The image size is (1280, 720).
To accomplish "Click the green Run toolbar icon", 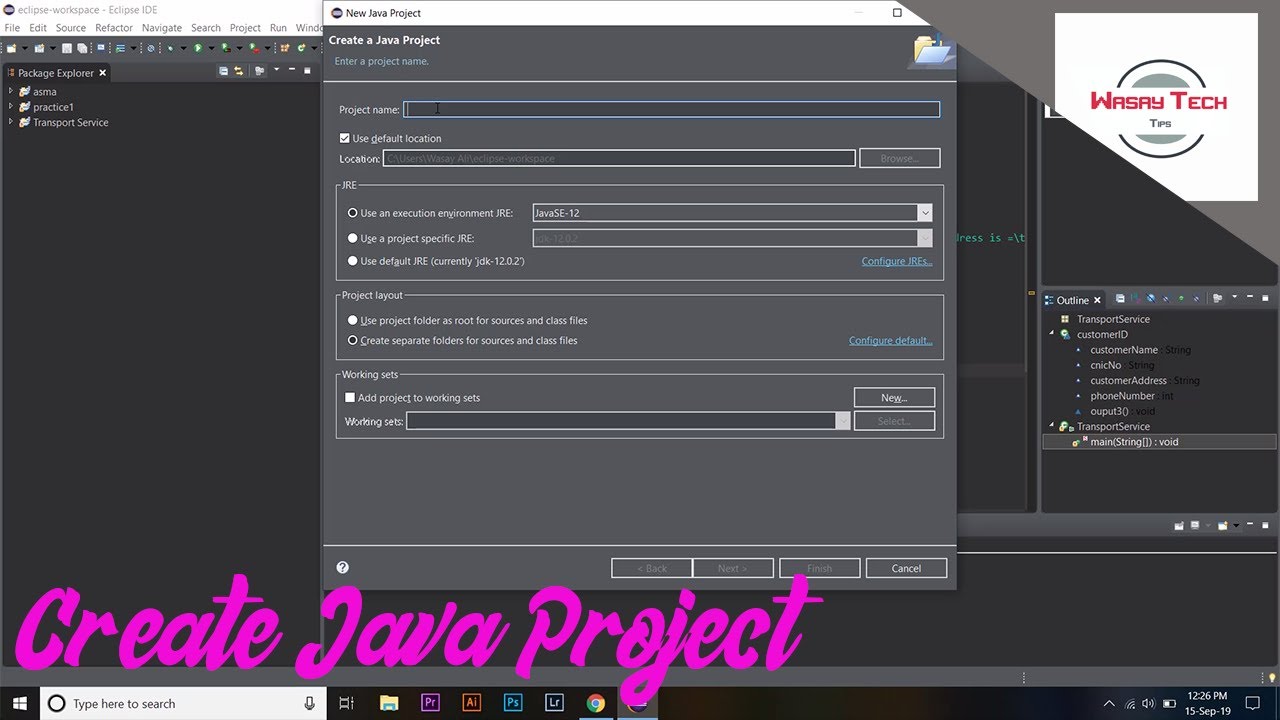I will tap(198, 48).
